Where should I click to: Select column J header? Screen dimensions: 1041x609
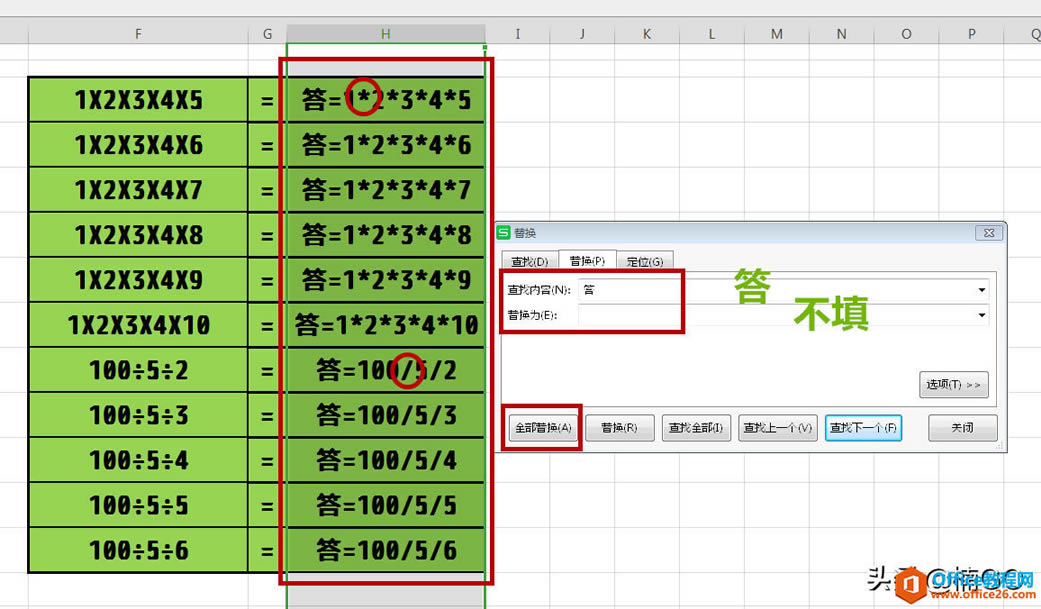582,34
